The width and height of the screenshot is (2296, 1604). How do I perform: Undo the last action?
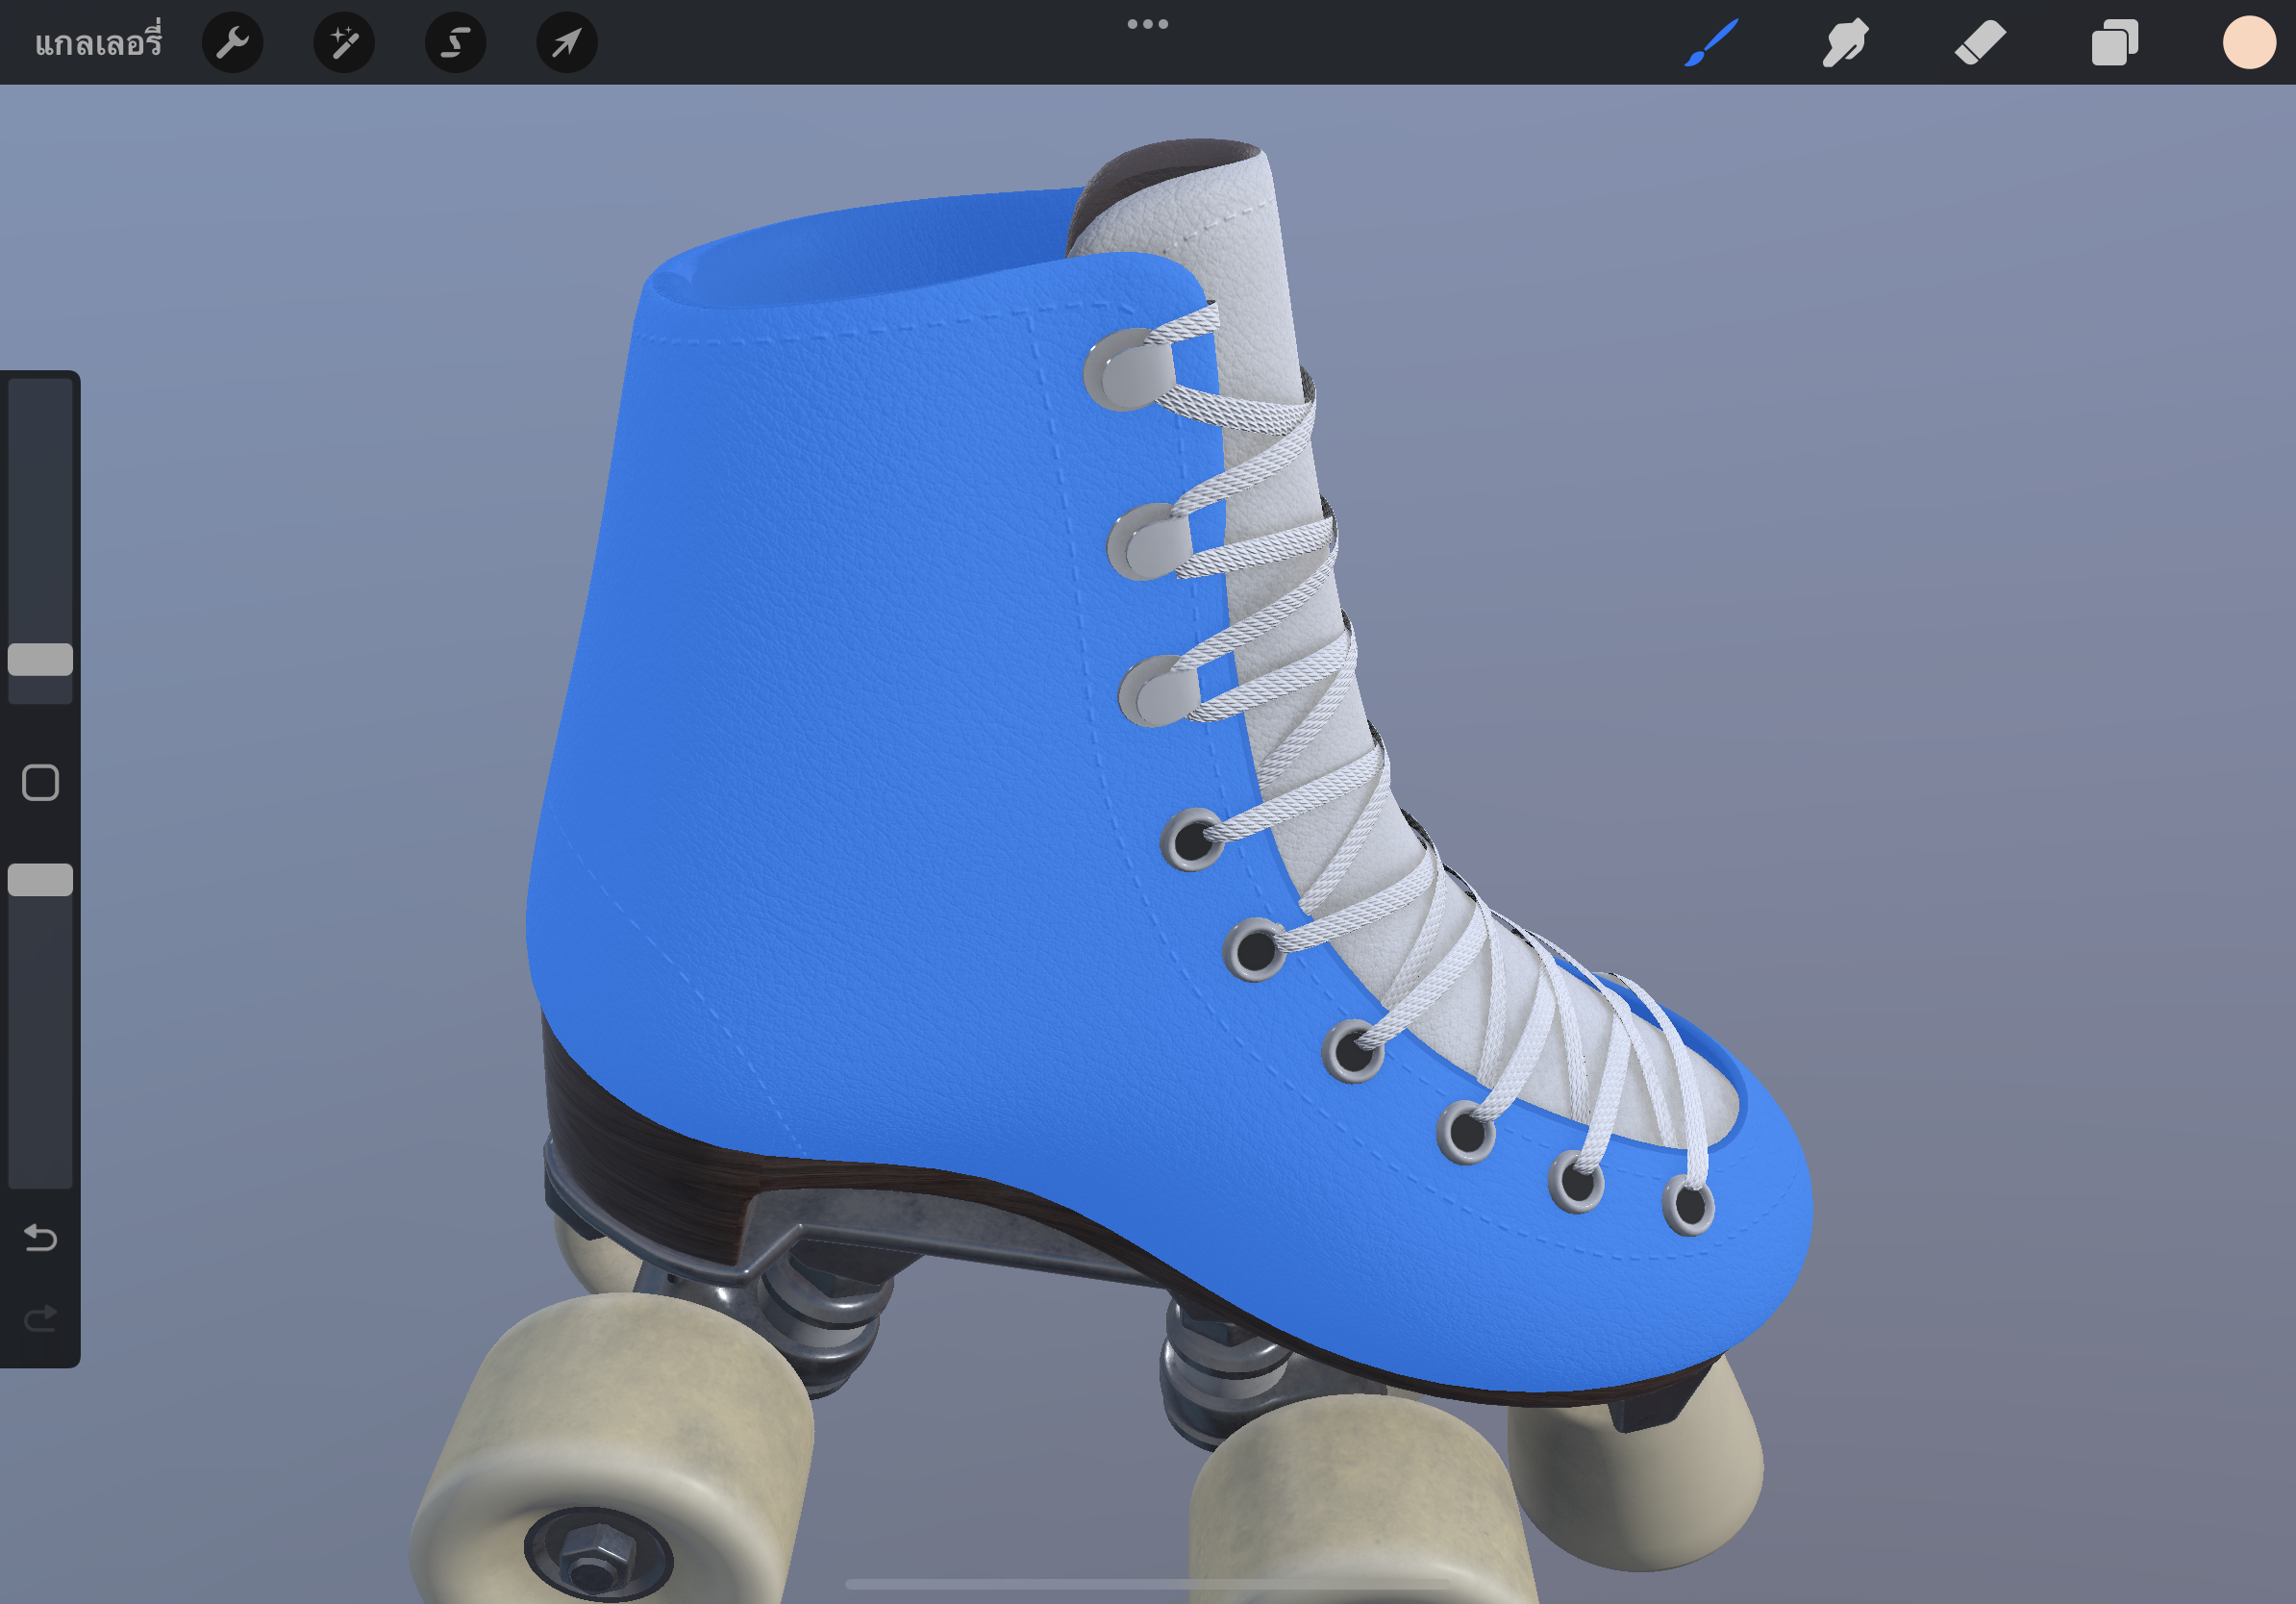click(x=40, y=1238)
